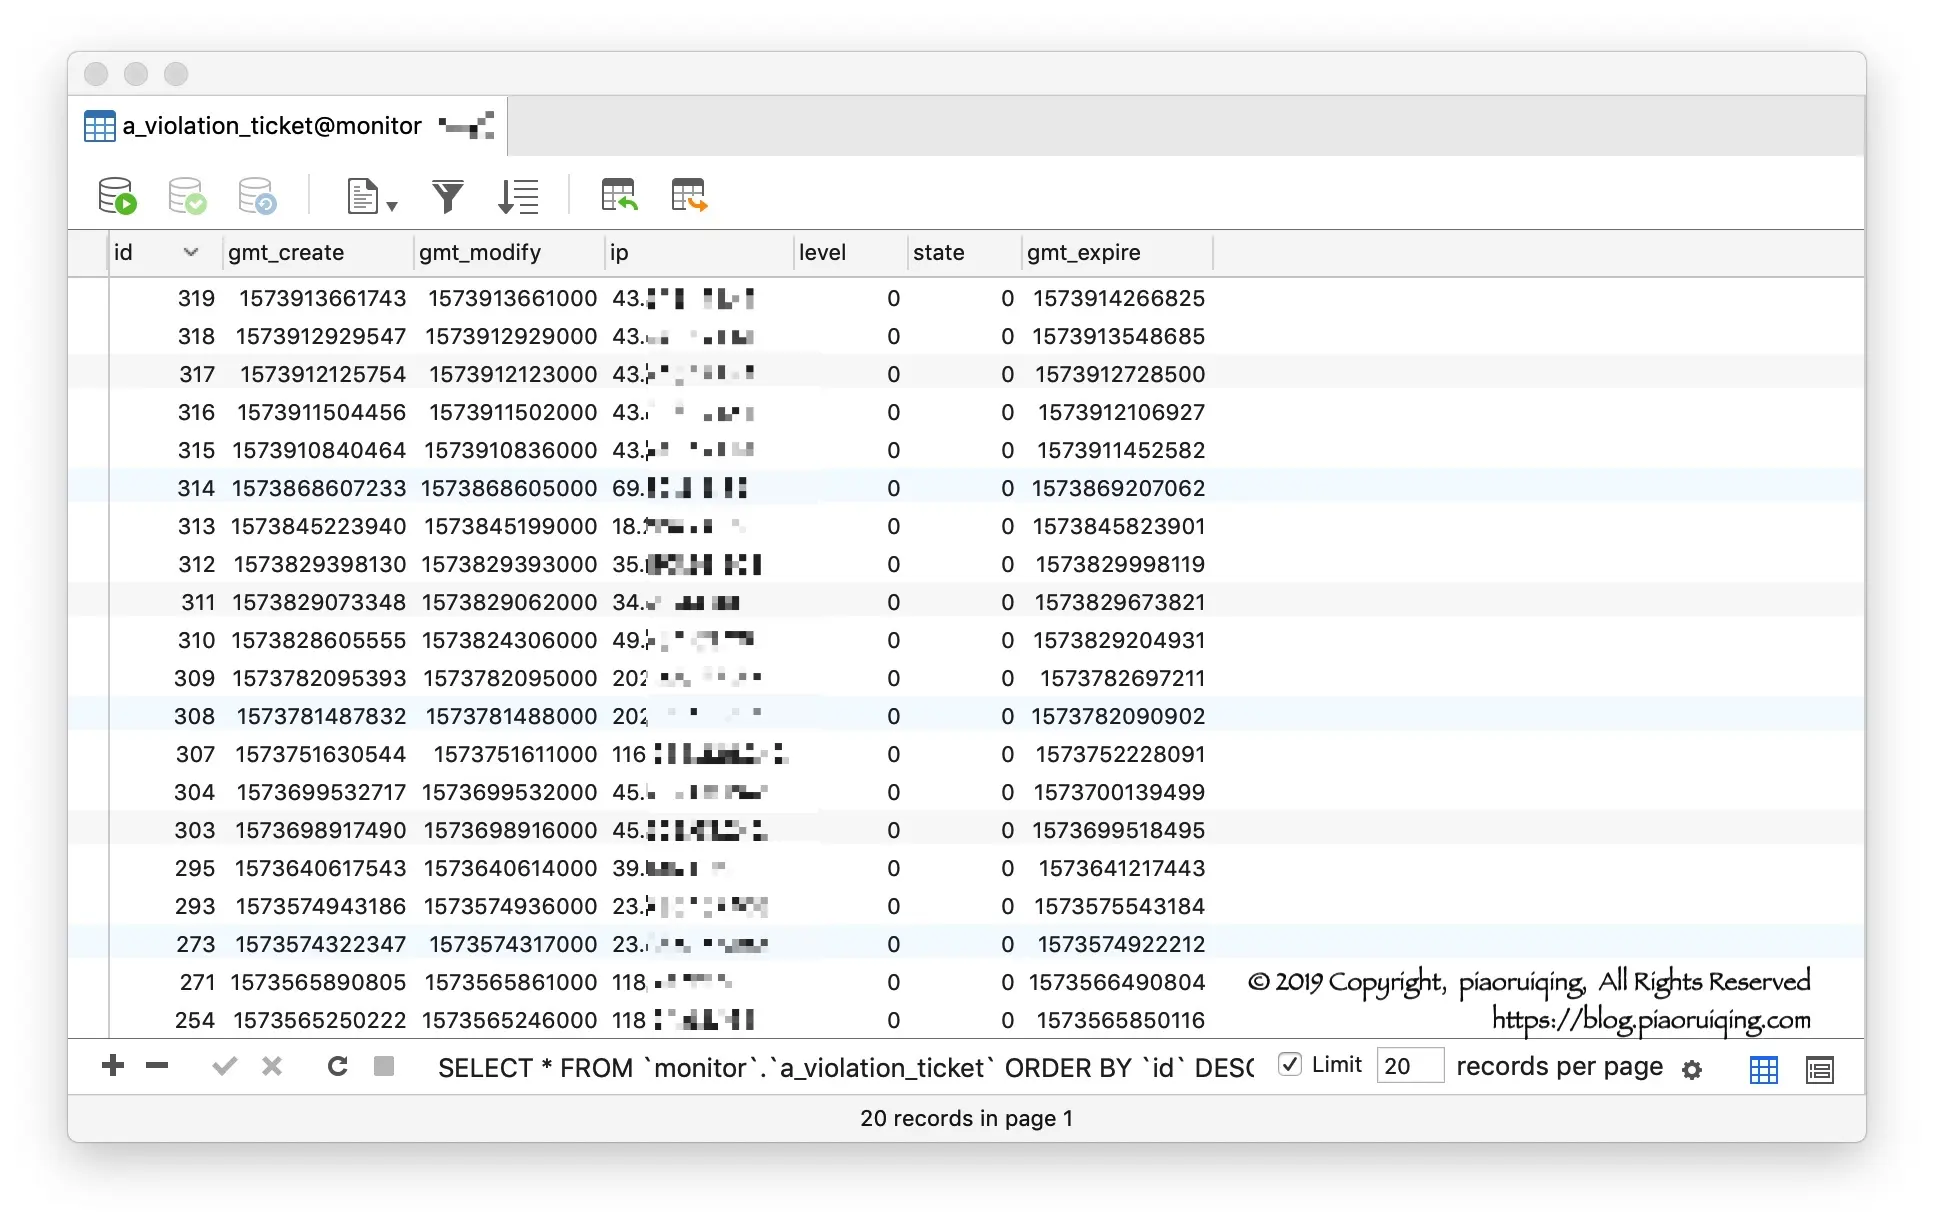Select gmt_modify cell 1573829393000
1934x1226 pixels.
(x=509, y=565)
